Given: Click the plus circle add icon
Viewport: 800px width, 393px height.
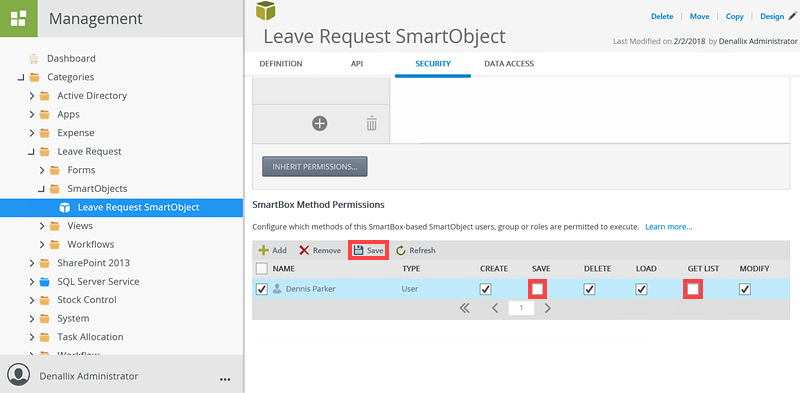Looking at the screenshot, I should (320, 124).
